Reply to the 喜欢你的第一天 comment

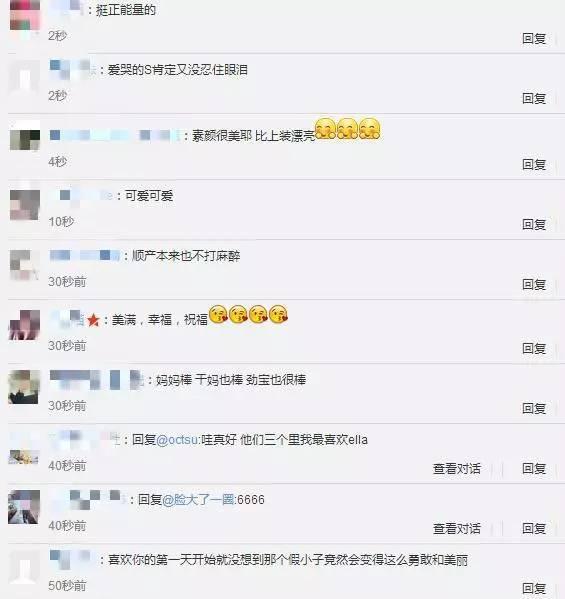(x=534, y=589)
